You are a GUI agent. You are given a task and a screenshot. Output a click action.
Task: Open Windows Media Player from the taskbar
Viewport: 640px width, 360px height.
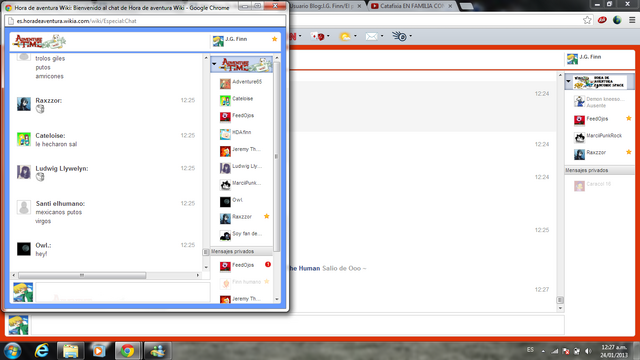point(98,351)
